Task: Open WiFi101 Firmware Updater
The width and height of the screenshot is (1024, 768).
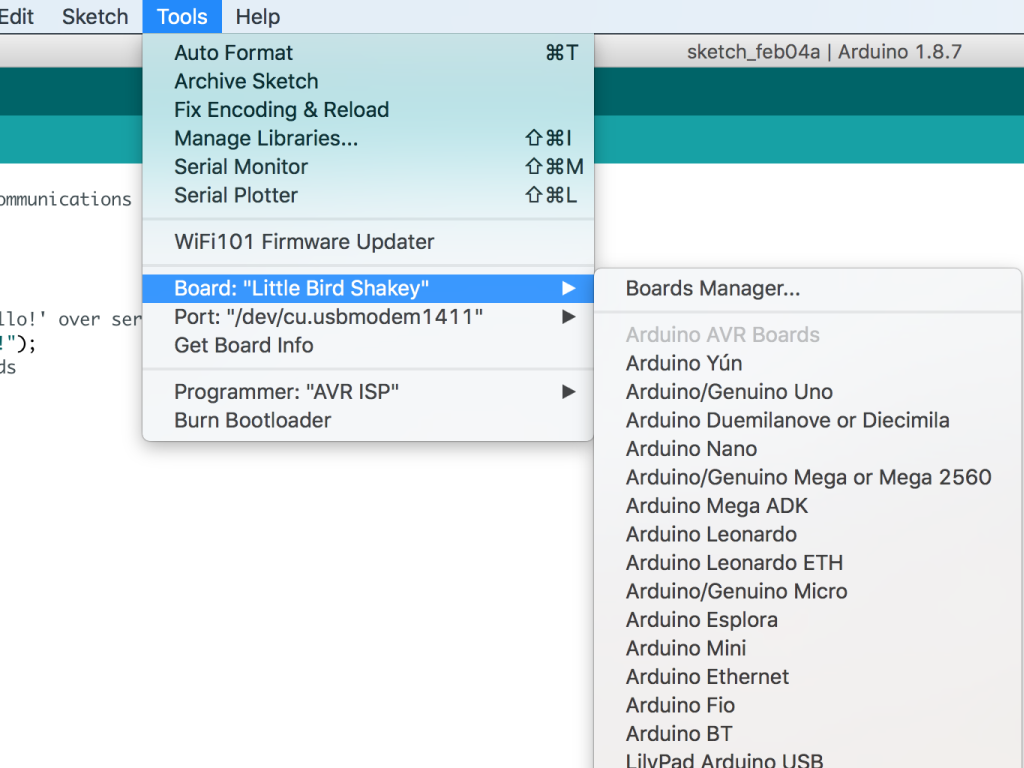Action: (x=368, y=242)
